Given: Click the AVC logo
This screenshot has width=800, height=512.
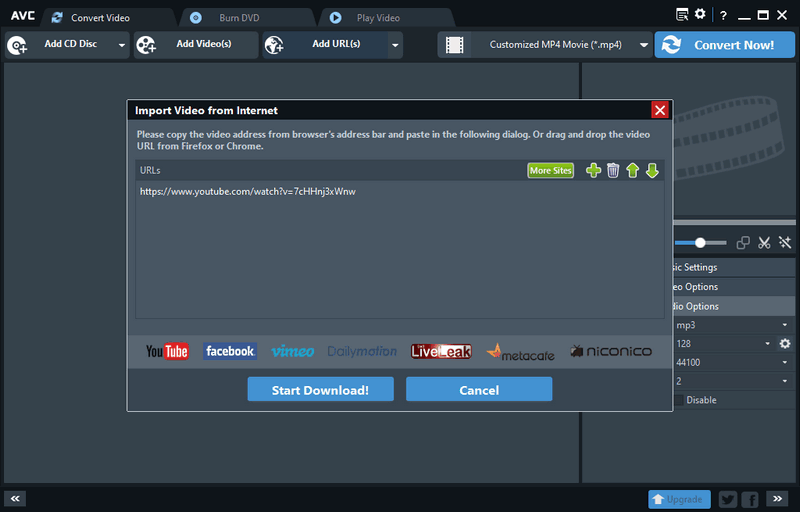Looking at the screenshot, I should click(23, 16).
